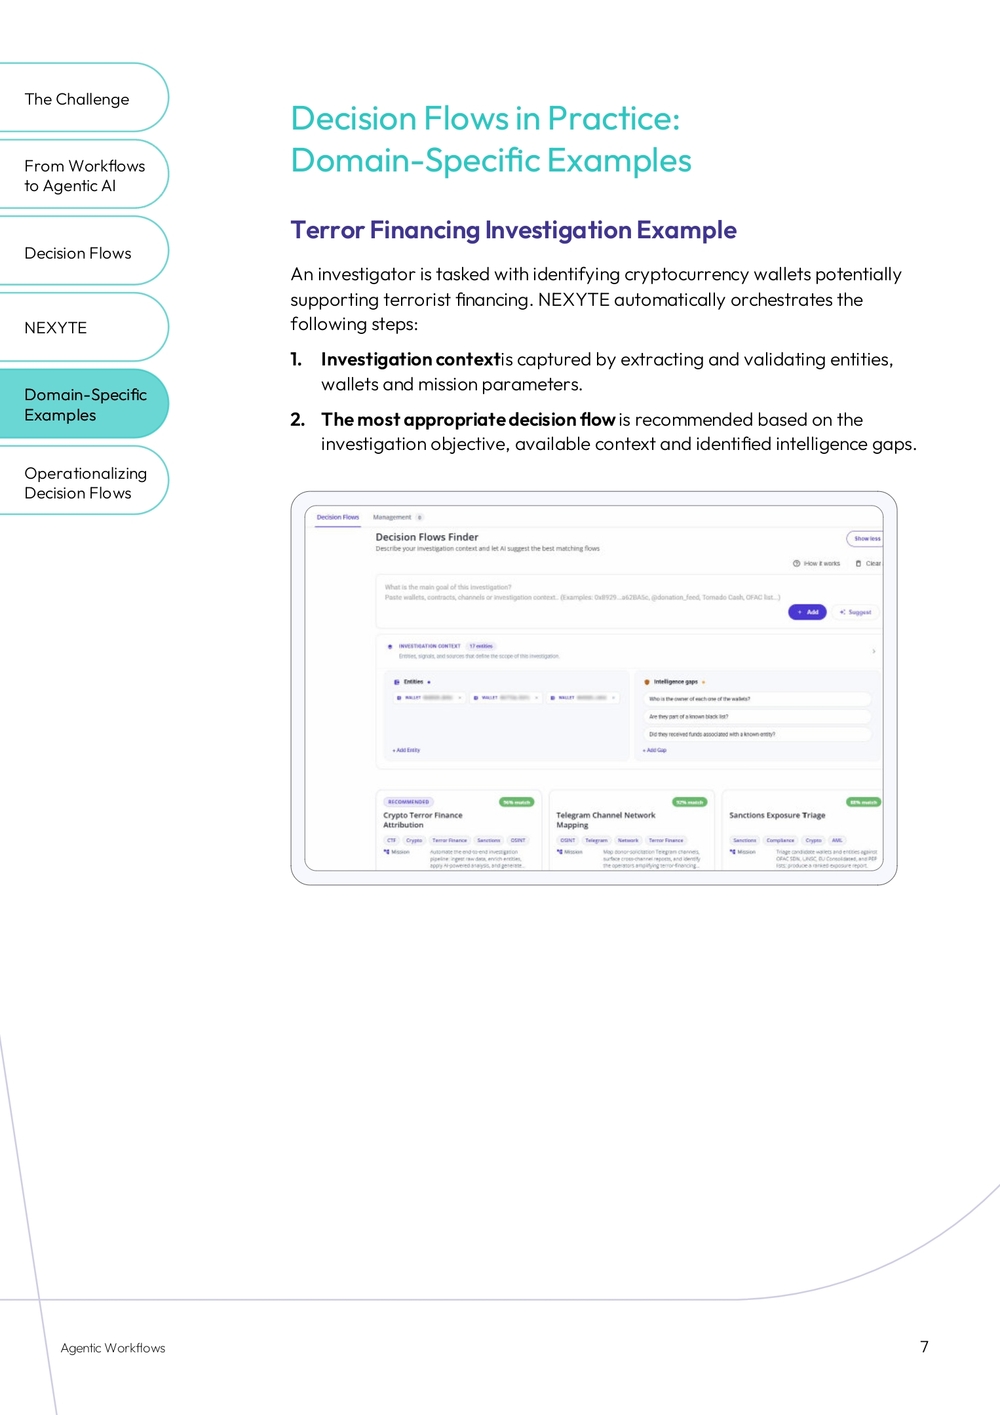Click the Intelligence gaps section icon
This screenshot has height=1415, width=1000.
point(647,681)
